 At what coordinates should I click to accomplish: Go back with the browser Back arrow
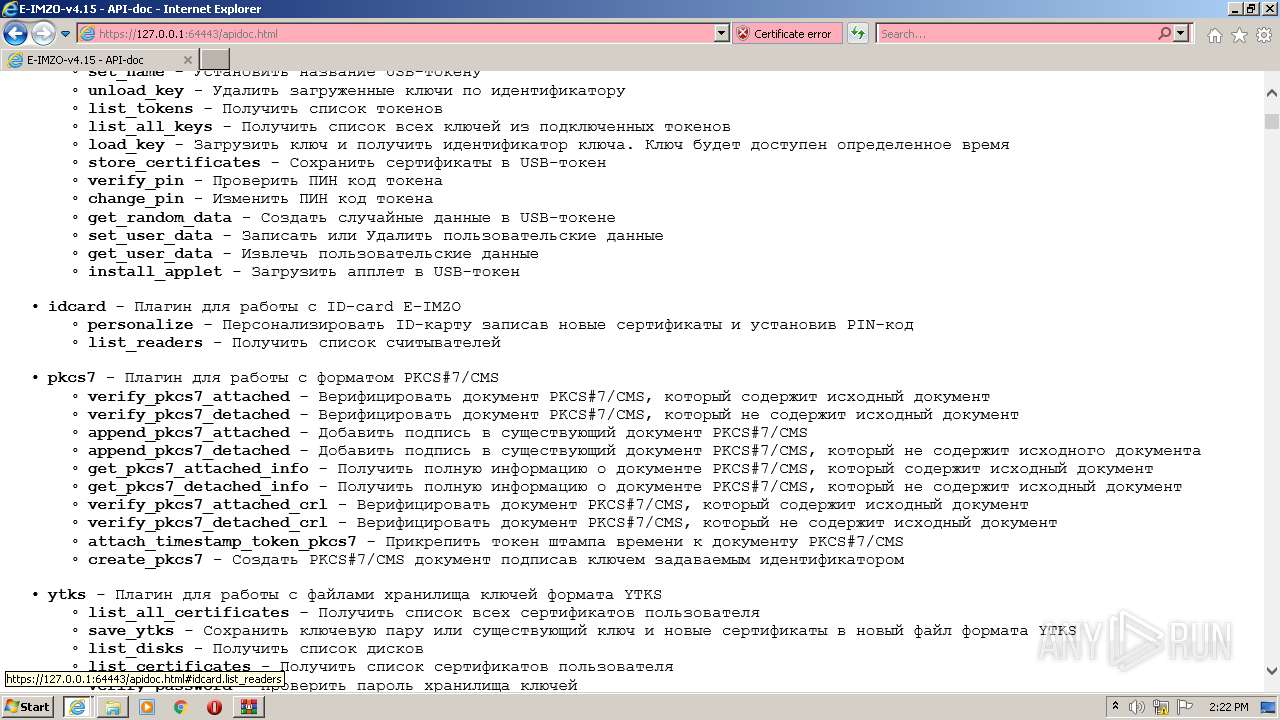coord(16,34)
